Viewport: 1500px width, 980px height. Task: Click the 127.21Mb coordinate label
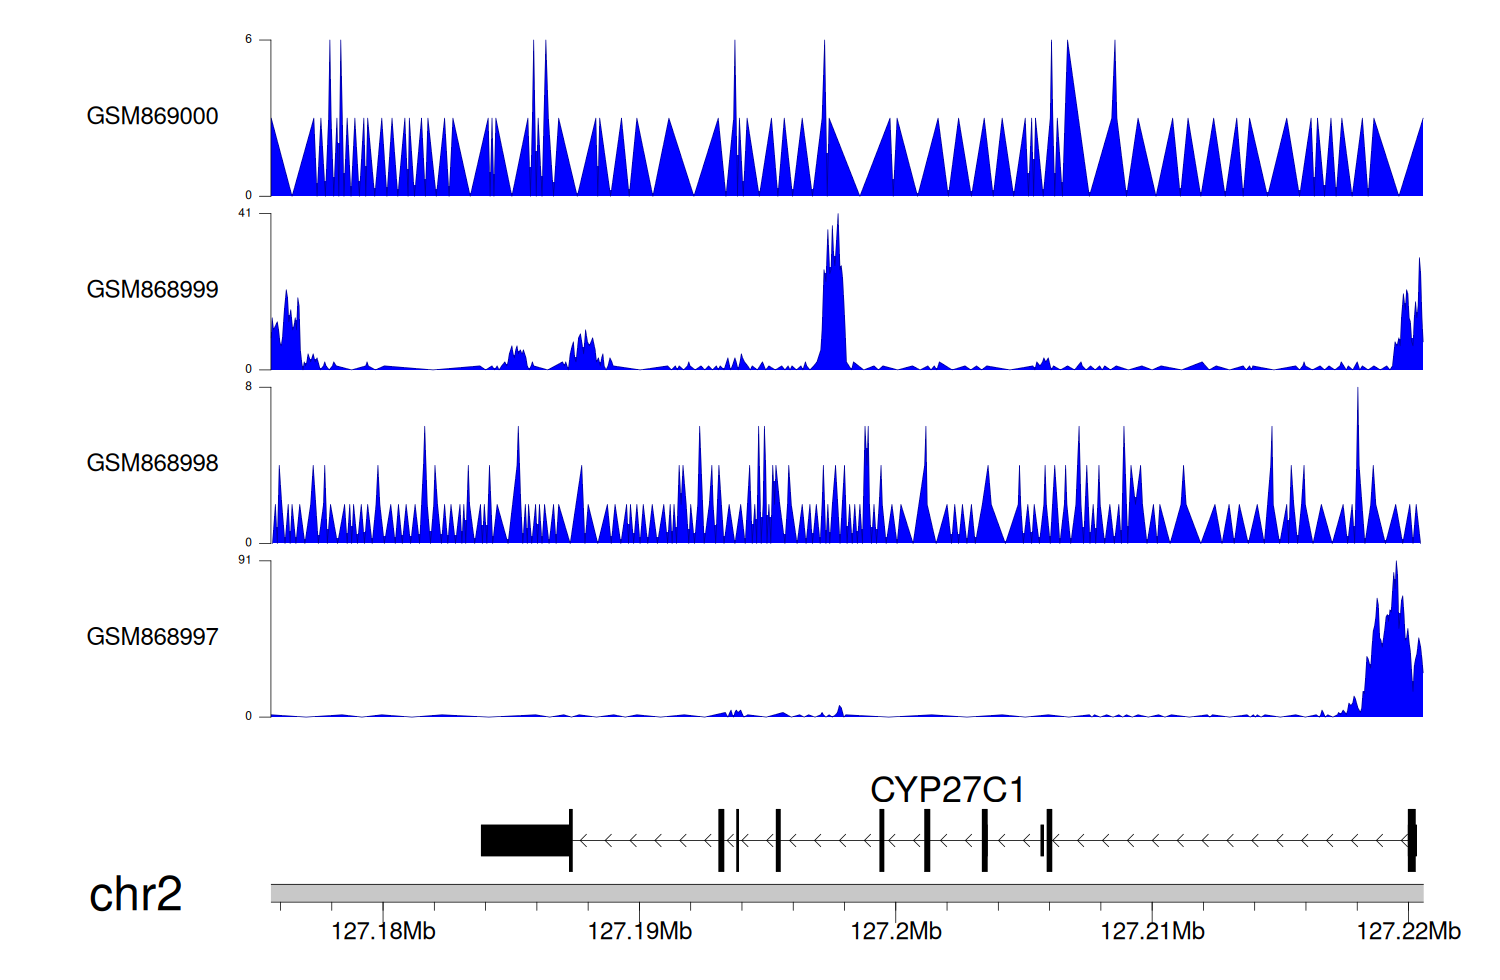(1152, 932)
